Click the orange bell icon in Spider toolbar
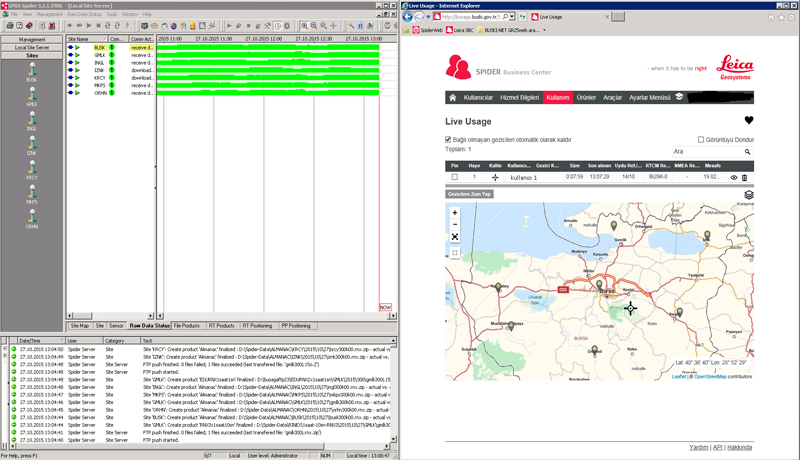 tap(193, 25)
